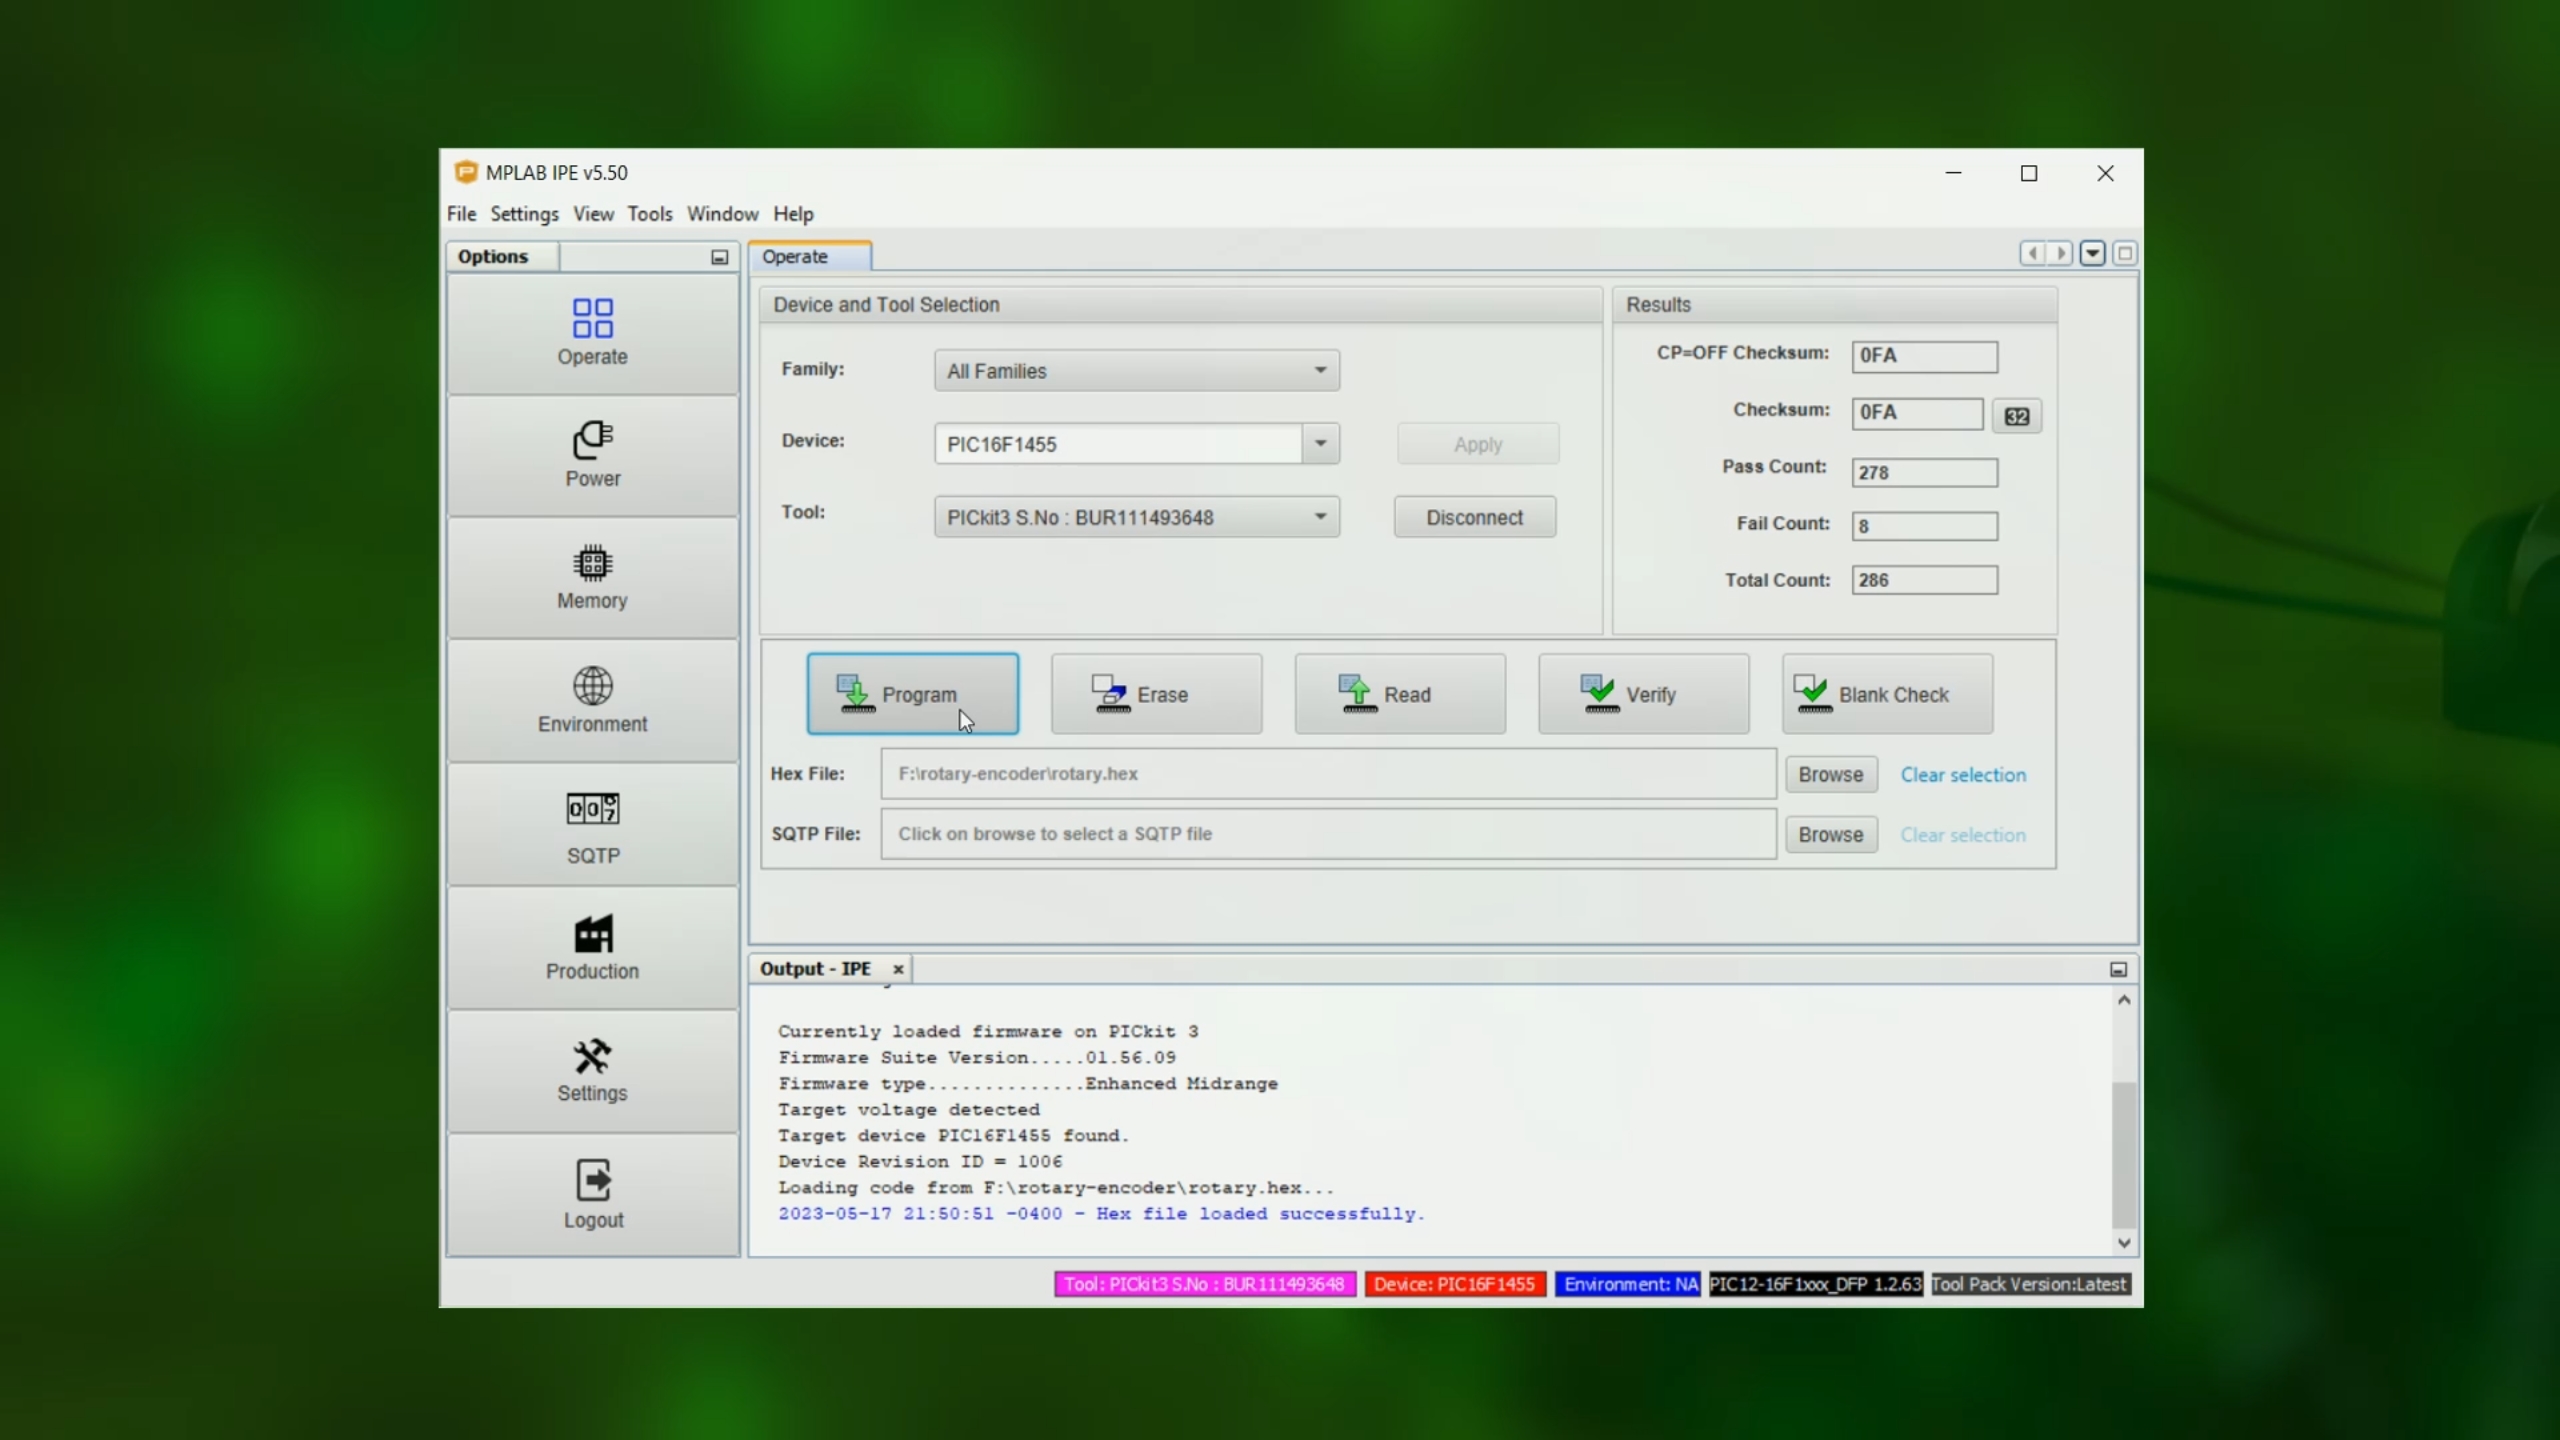
Task: Open the Environment panel
Action: [x=592, y=700]
